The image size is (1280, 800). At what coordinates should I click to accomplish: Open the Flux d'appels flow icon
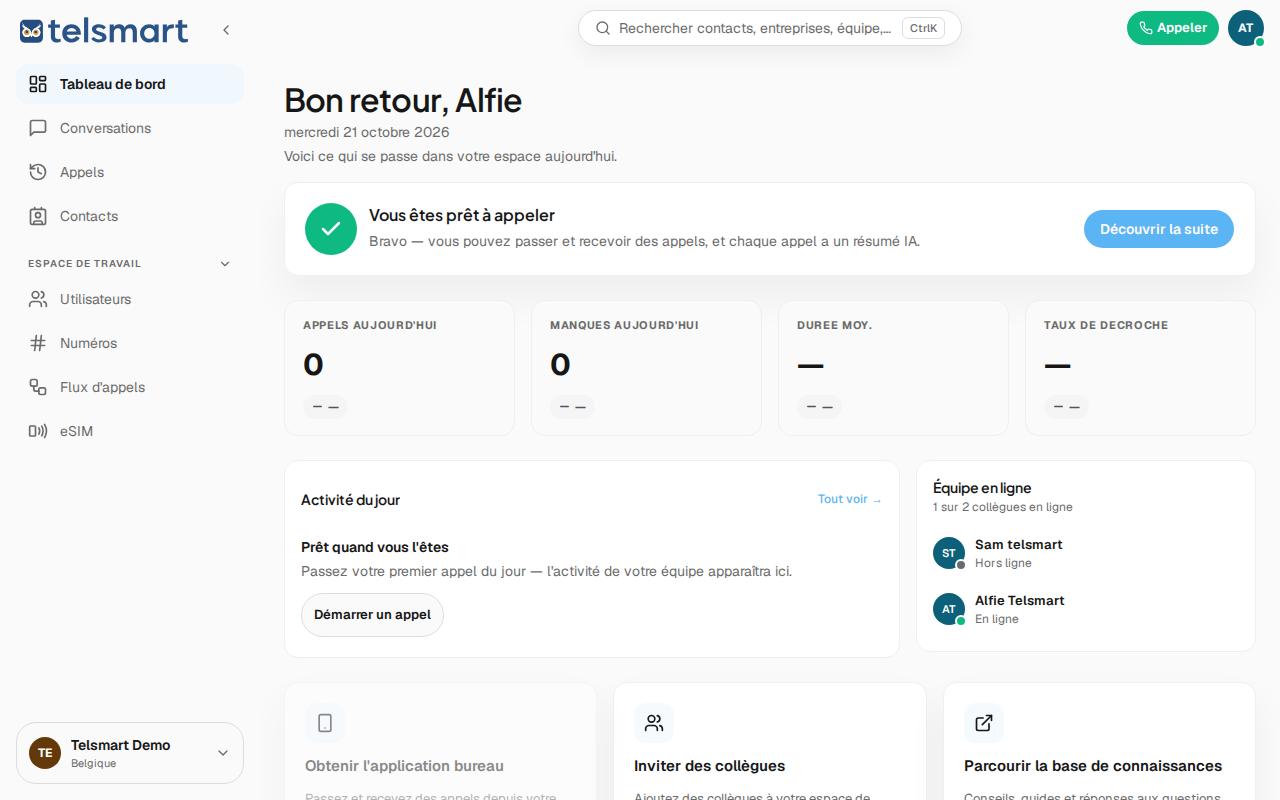click(38, 387)
